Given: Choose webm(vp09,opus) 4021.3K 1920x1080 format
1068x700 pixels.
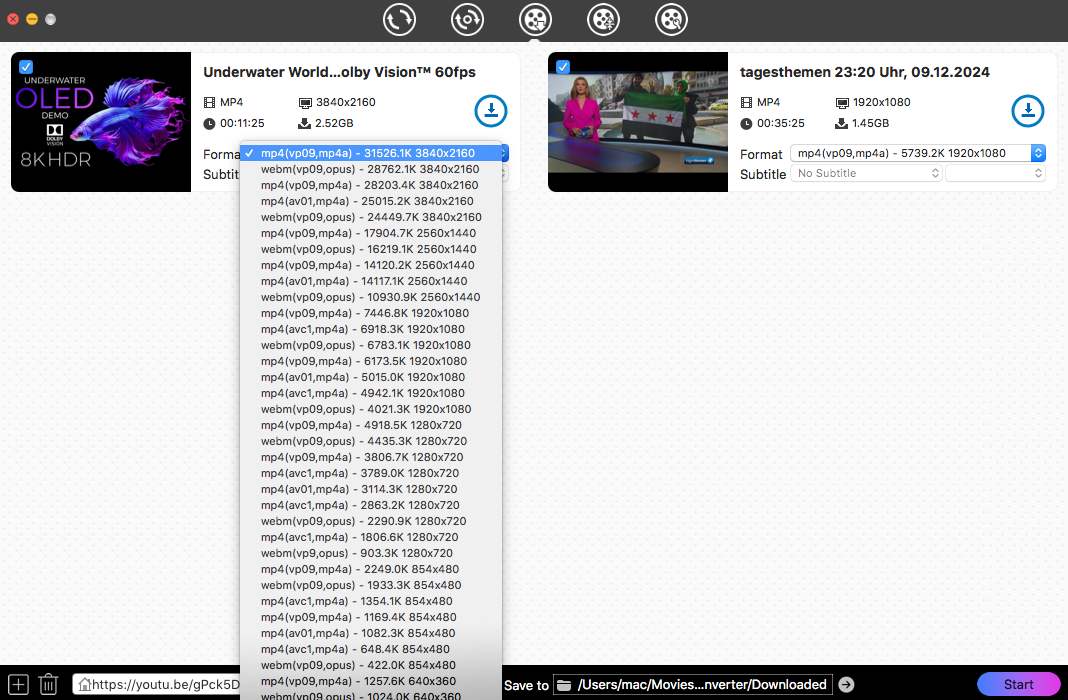Looking at the screenshot, I should tap(371, 409).
